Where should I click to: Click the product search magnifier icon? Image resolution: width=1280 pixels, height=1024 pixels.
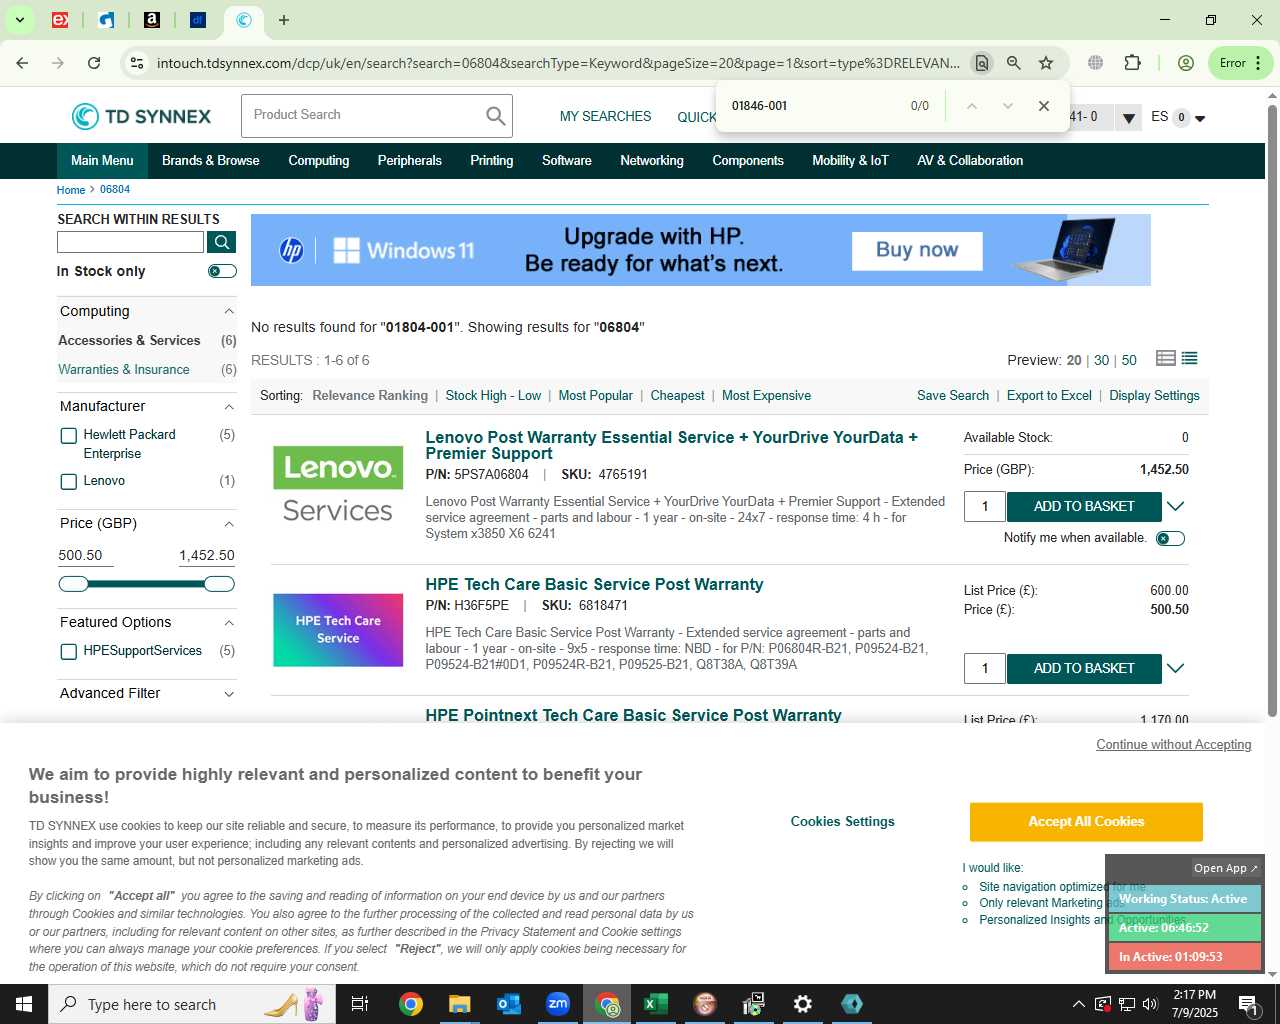(x=495, y=116)
